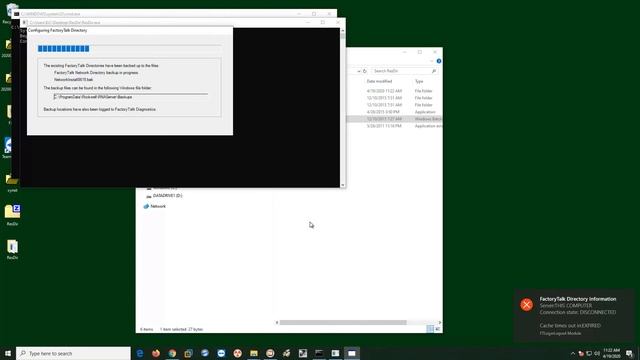Open the Windows Start menu
640x360 pixels.
point(8,353)
